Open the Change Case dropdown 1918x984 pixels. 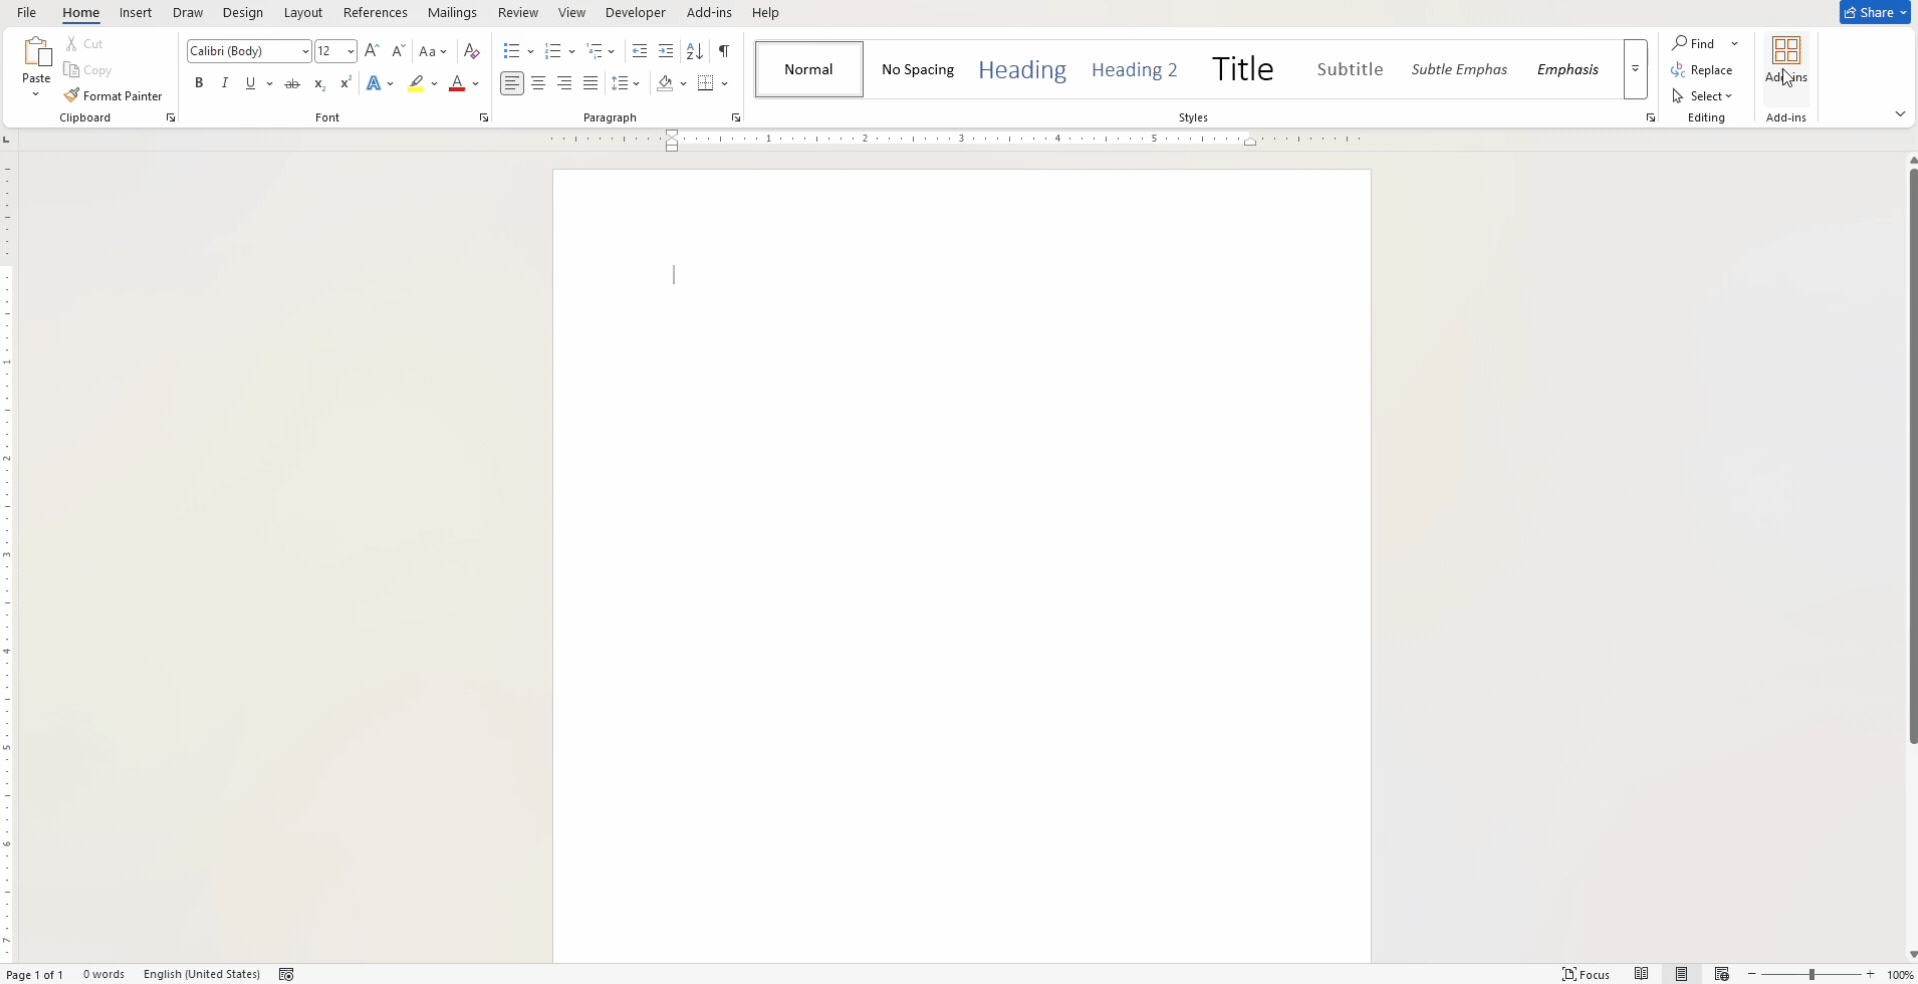click(x=432, y=51)
